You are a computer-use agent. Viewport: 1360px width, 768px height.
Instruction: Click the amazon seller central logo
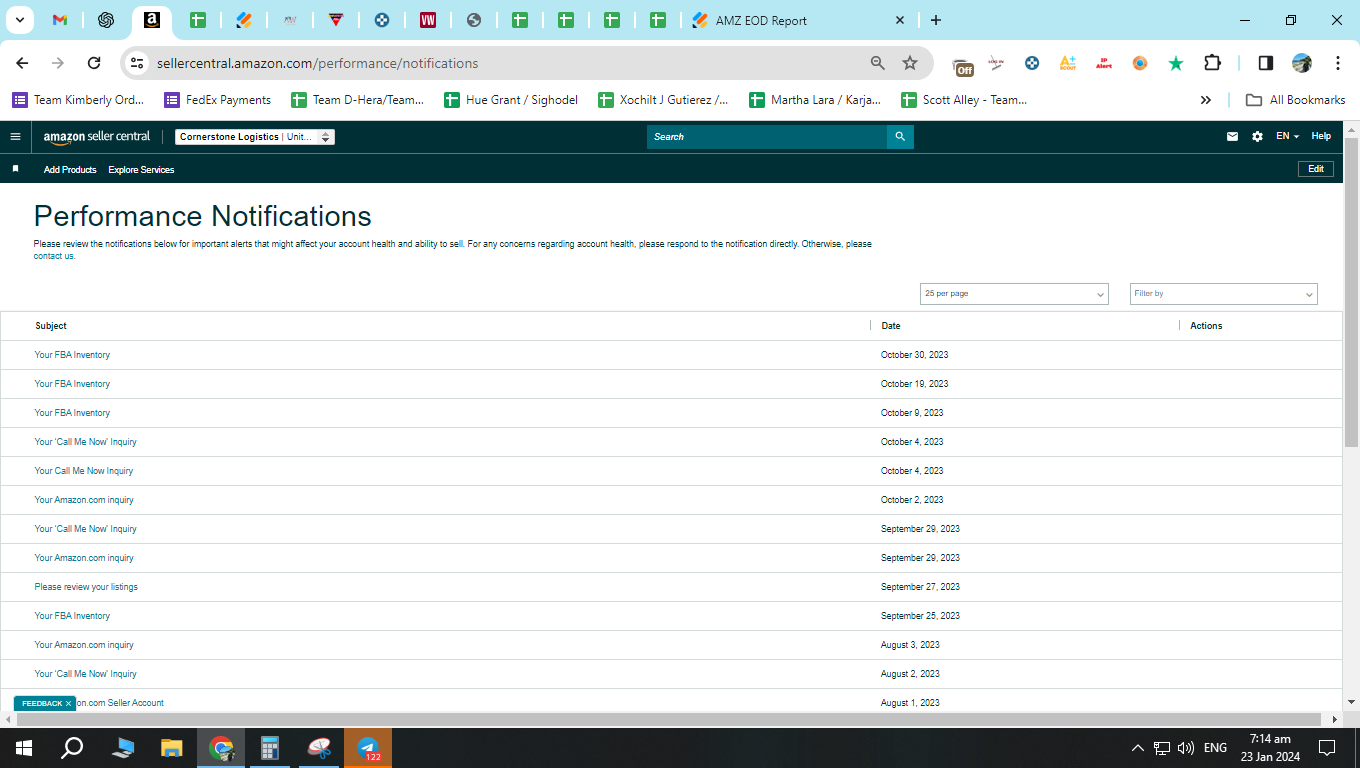[x=97, y=137]
